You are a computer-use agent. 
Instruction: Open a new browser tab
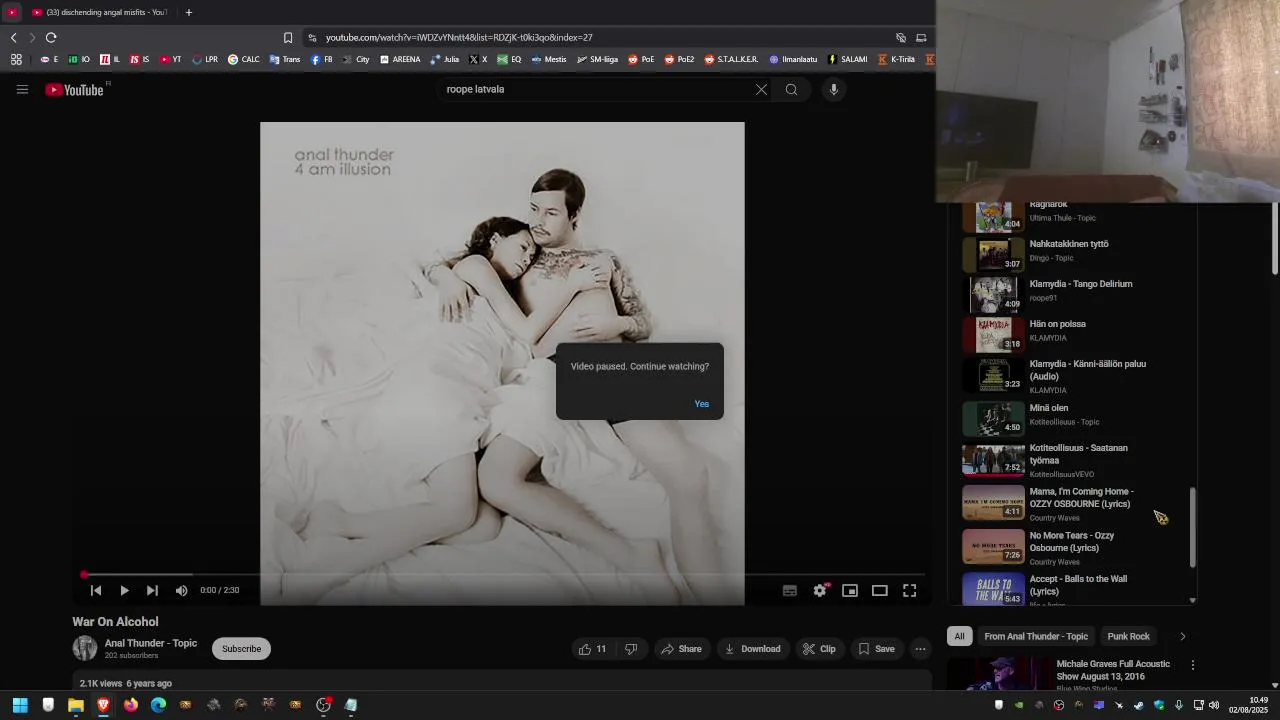point(189,12)
